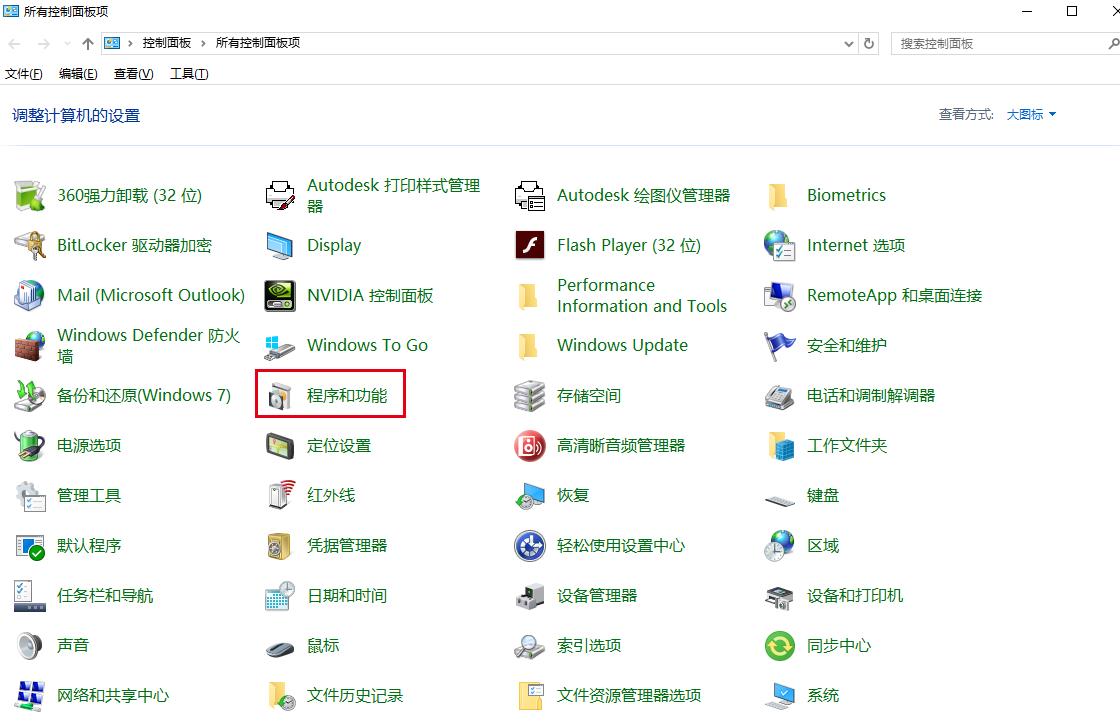Image resolution: width=1120 pixels, height=725 pixels.
Task: Open Performance Information and Tools link
Action: click(642, 295)
